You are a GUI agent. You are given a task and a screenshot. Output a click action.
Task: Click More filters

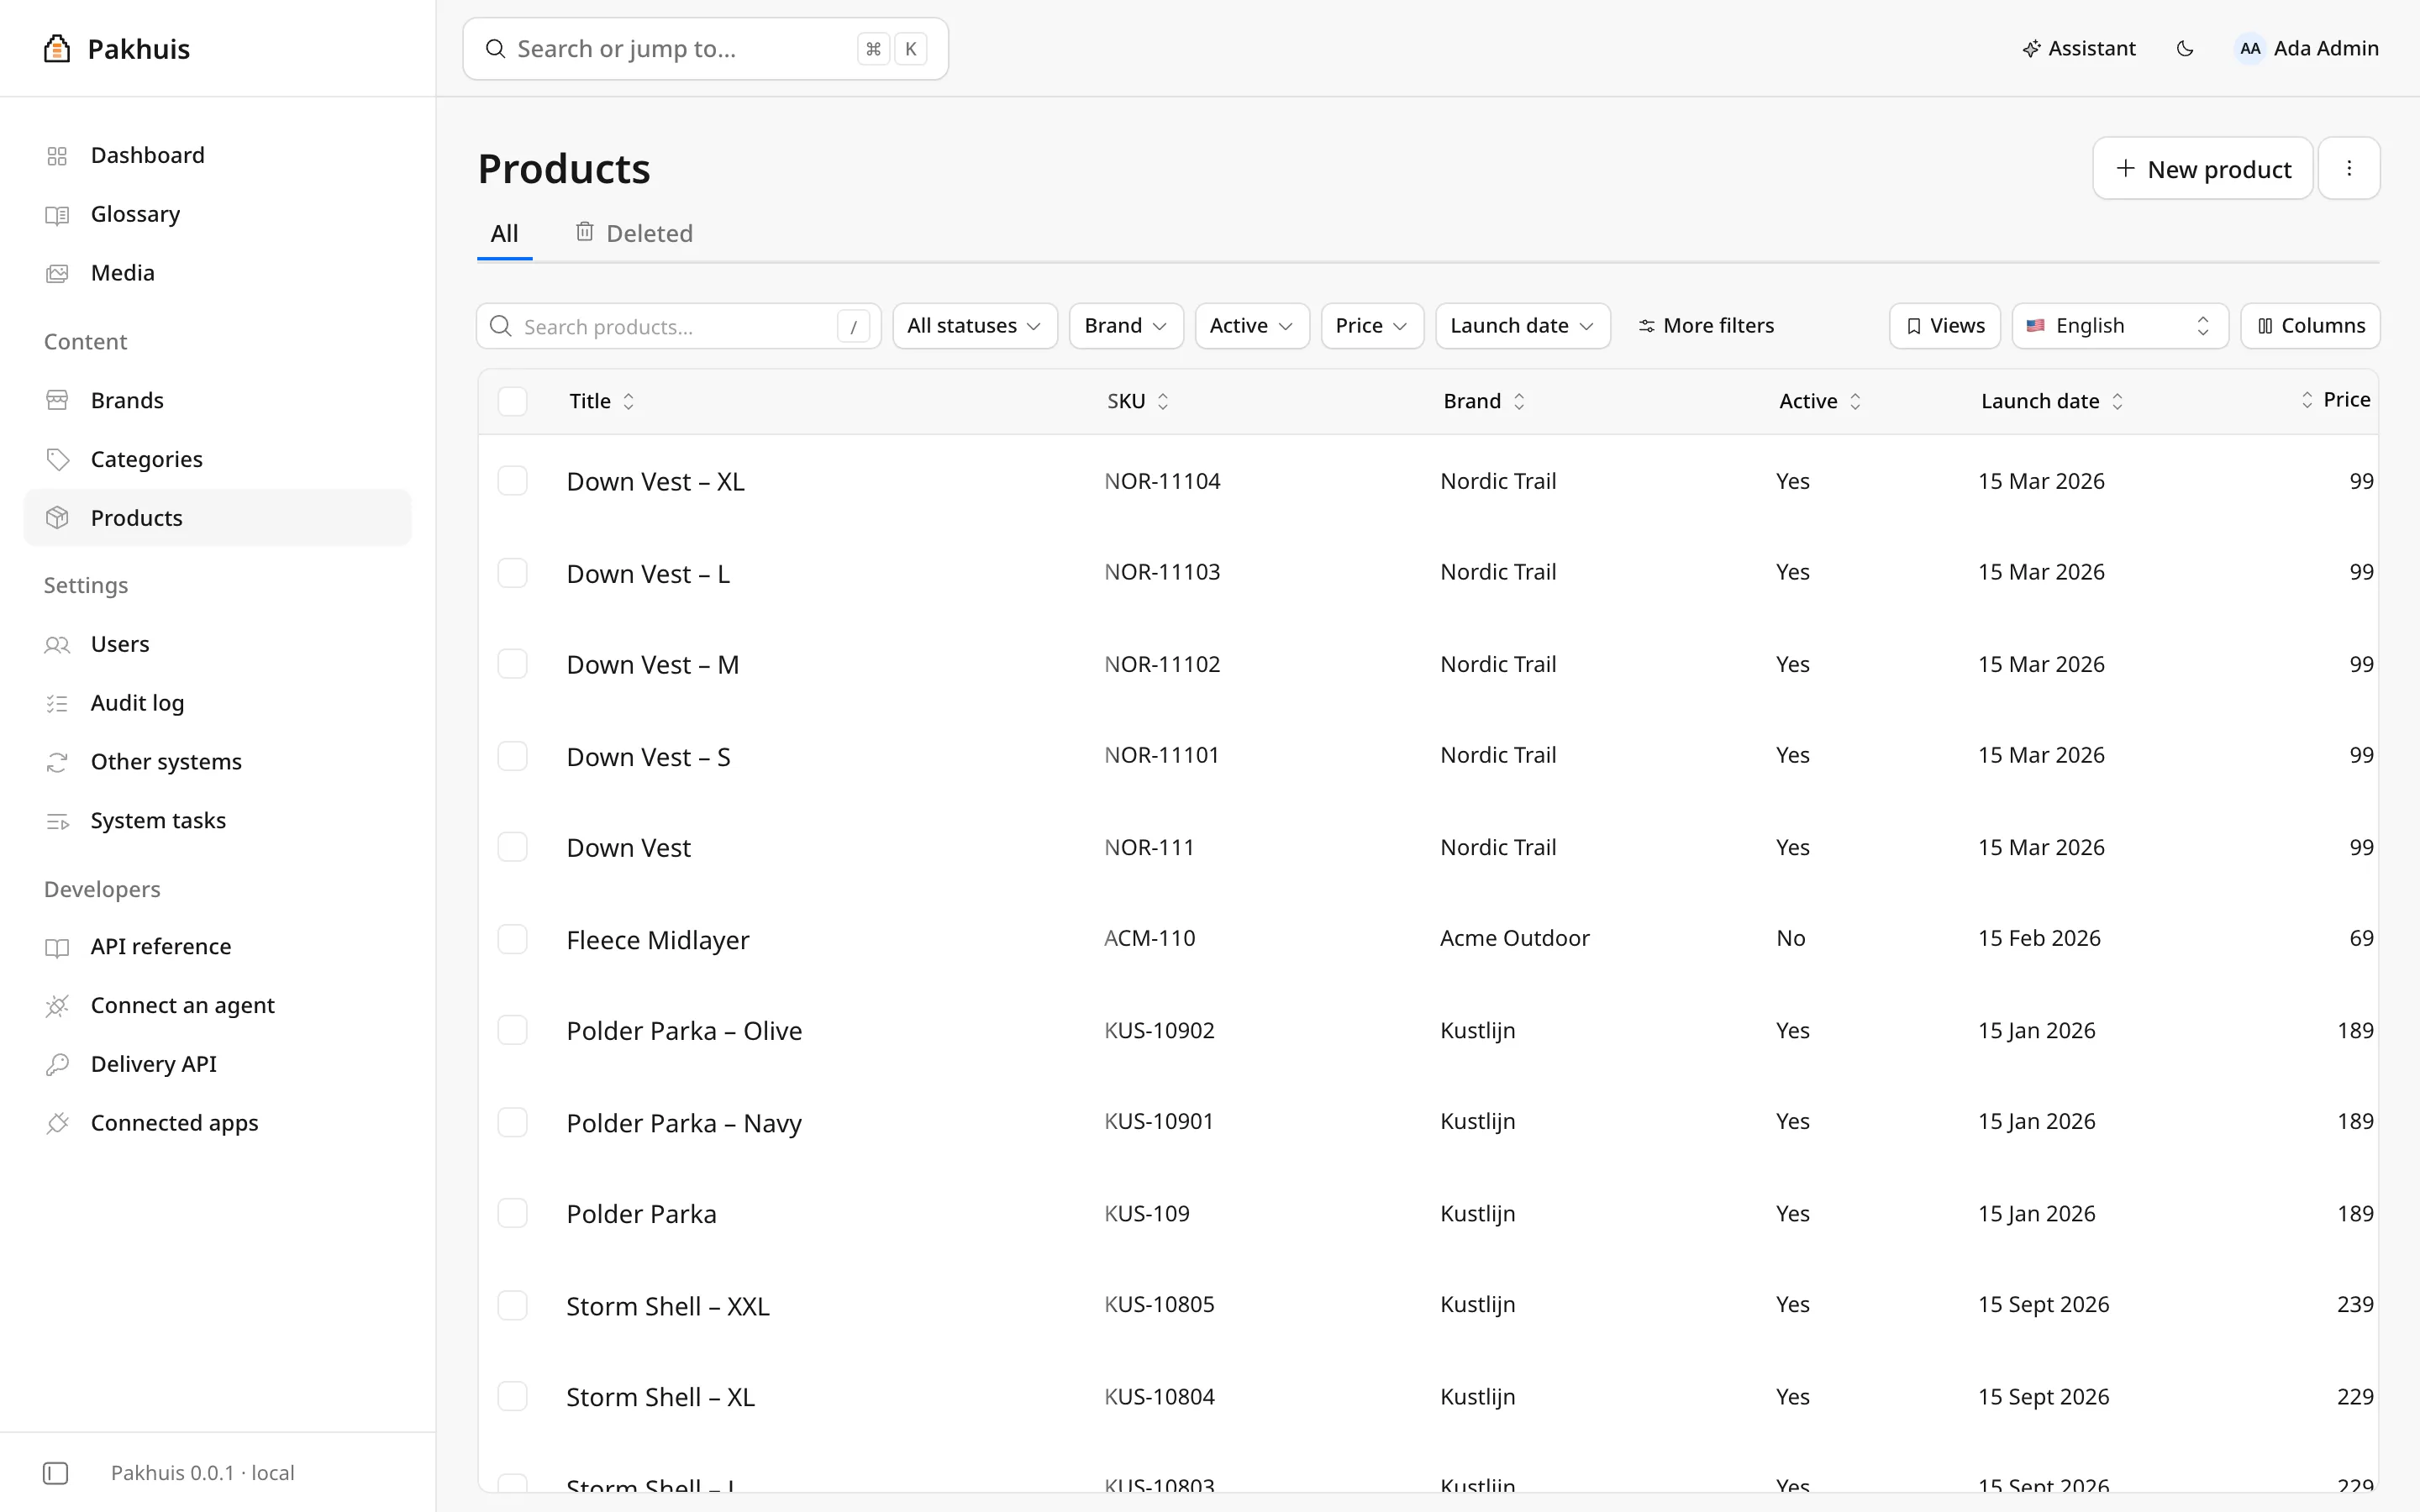(1706, 326)
